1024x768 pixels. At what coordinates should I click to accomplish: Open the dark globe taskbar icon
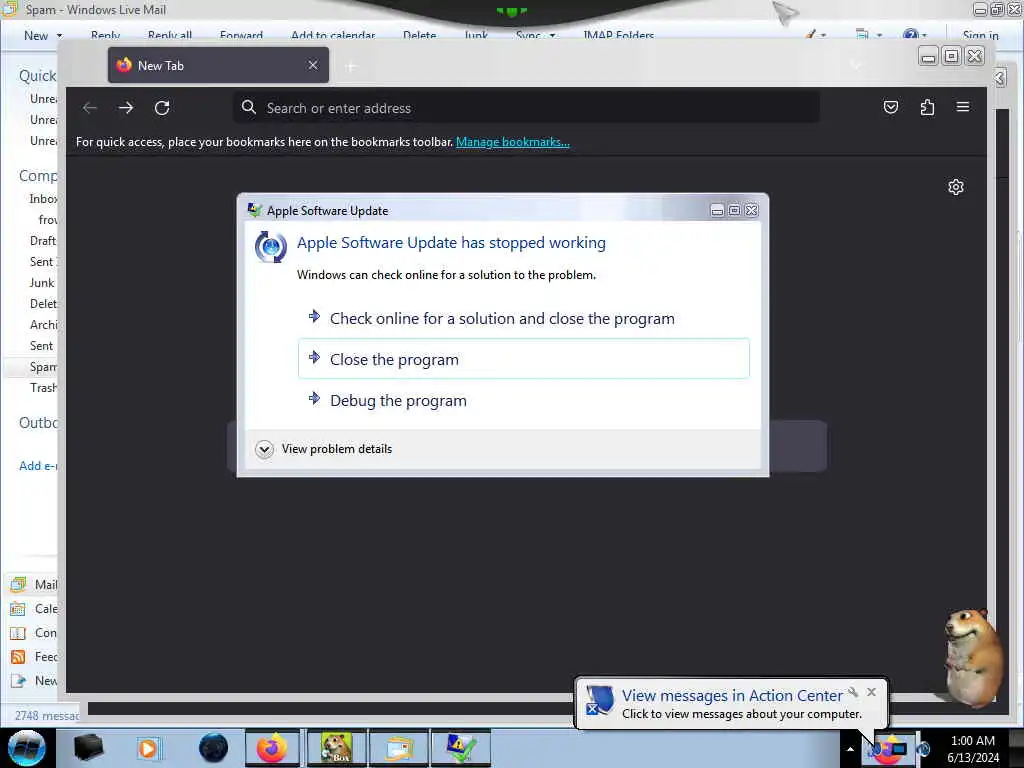[x=213, y=748]
